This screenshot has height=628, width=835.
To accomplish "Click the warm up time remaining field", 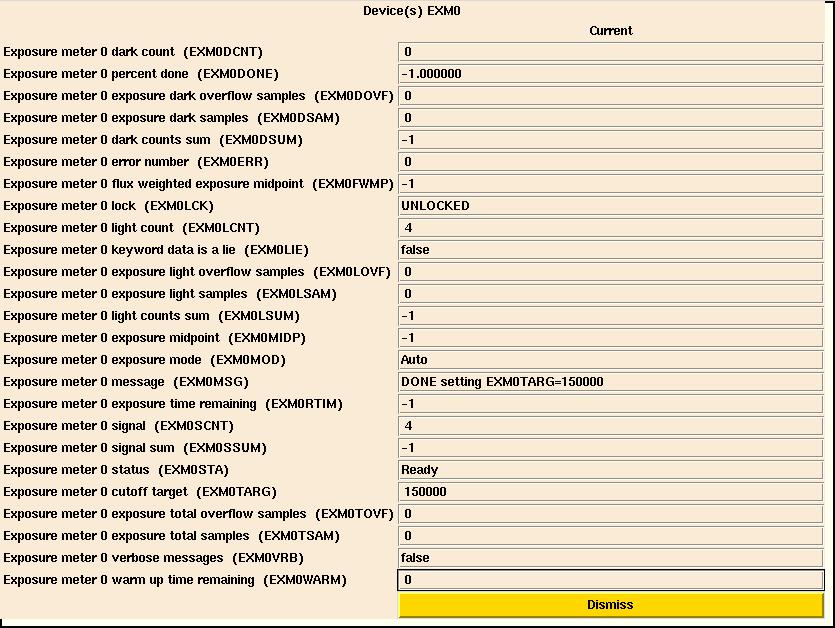I will (x=610, y=580).
